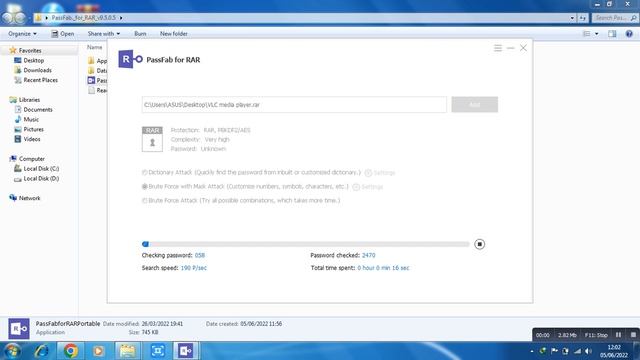Click PassFabforRARPortable details pane icon

tap(19, 329)
